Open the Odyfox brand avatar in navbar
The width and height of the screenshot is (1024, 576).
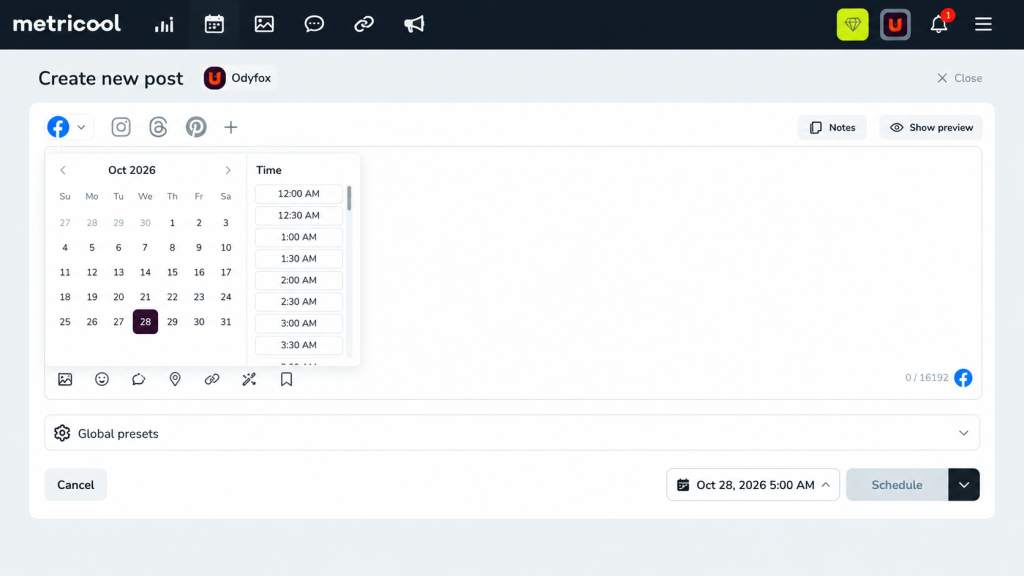click(x=895, y=25)
